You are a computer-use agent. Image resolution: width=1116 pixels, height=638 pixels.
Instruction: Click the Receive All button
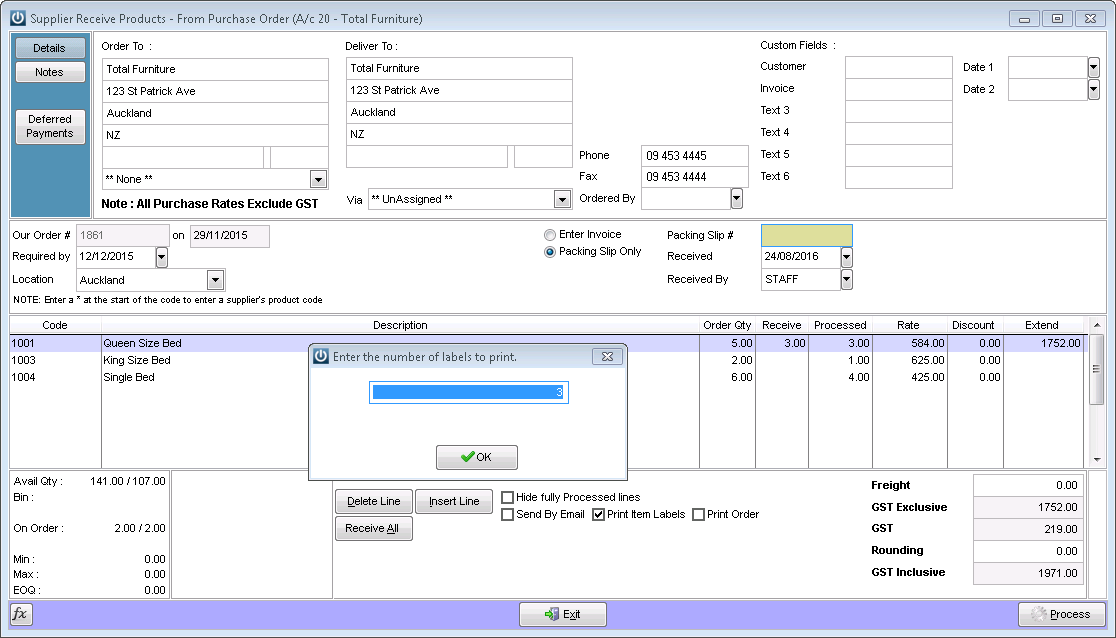(374, 528)
